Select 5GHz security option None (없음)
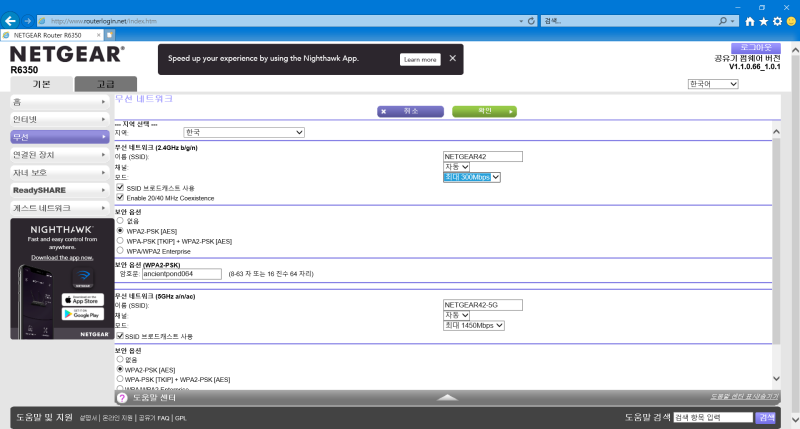The image size is (800, 429). tap(120, 359)
